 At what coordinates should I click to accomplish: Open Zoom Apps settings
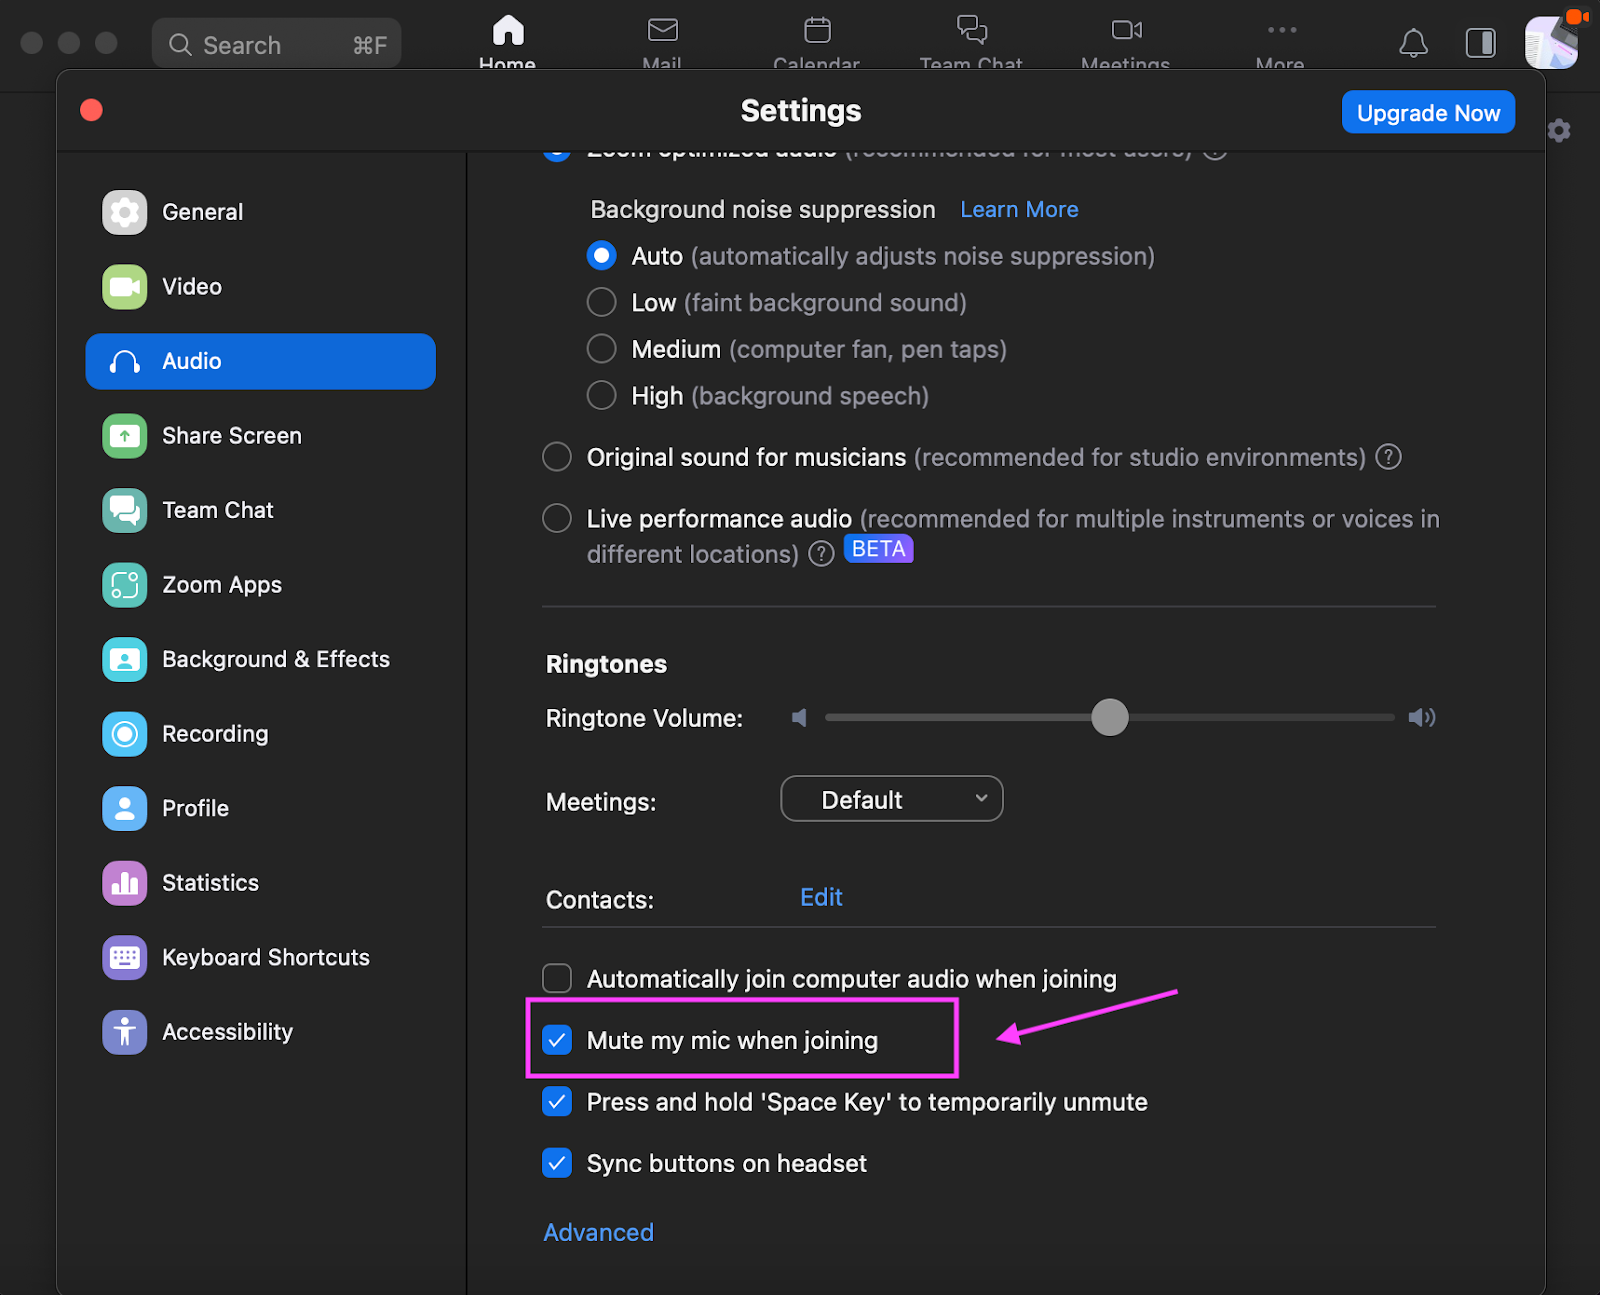(221, 585)
